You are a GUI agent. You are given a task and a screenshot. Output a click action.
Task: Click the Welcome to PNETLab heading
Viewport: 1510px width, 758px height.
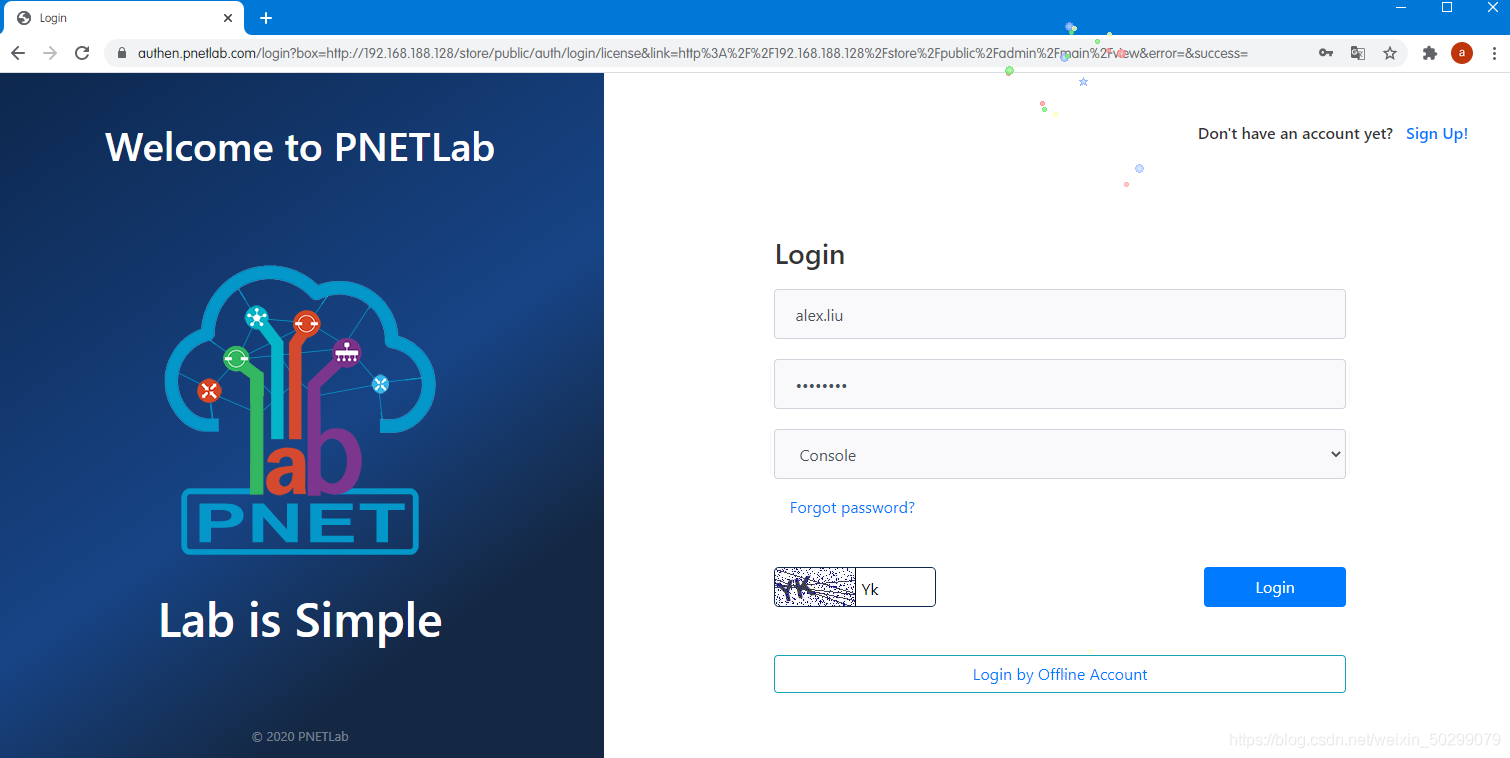tap(300, 147)
